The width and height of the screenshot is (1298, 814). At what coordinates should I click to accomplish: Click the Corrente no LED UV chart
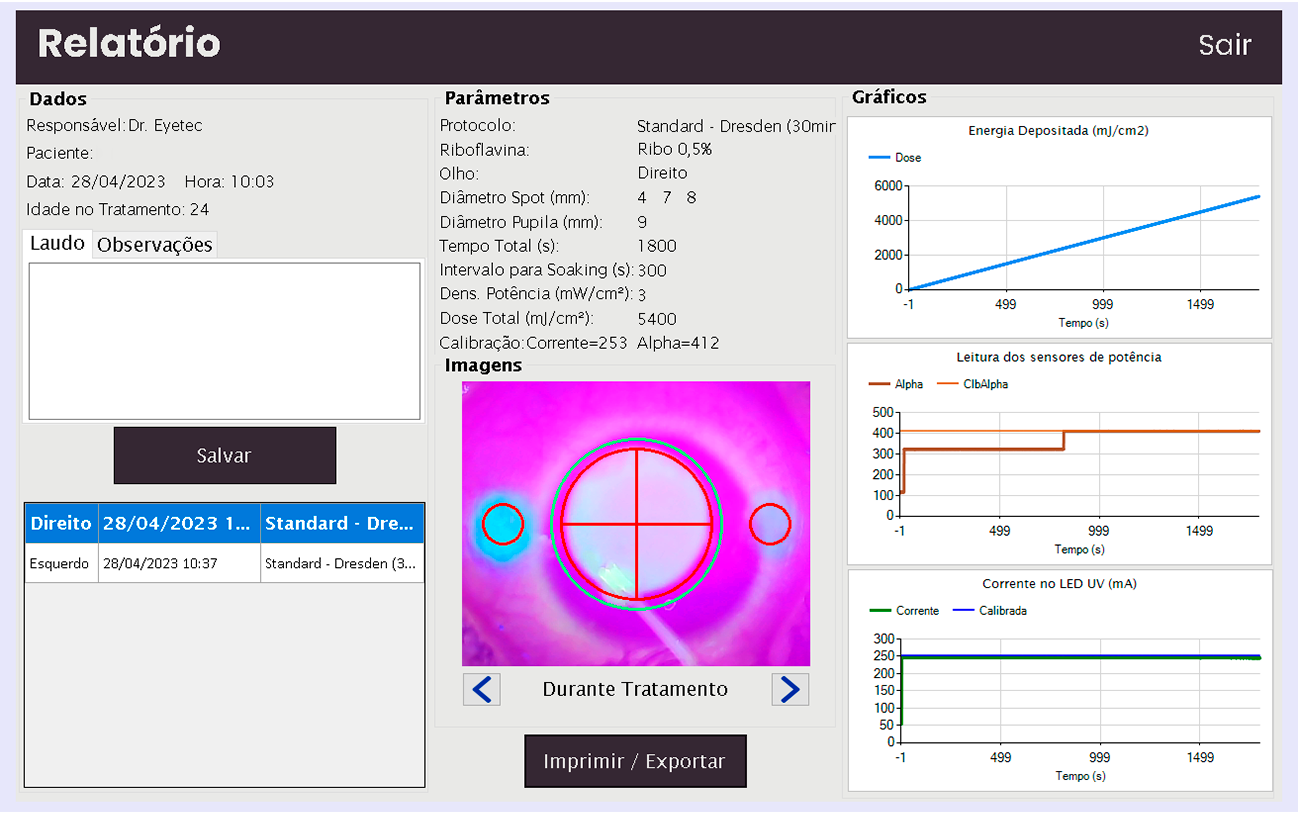tap(1059, 680)
